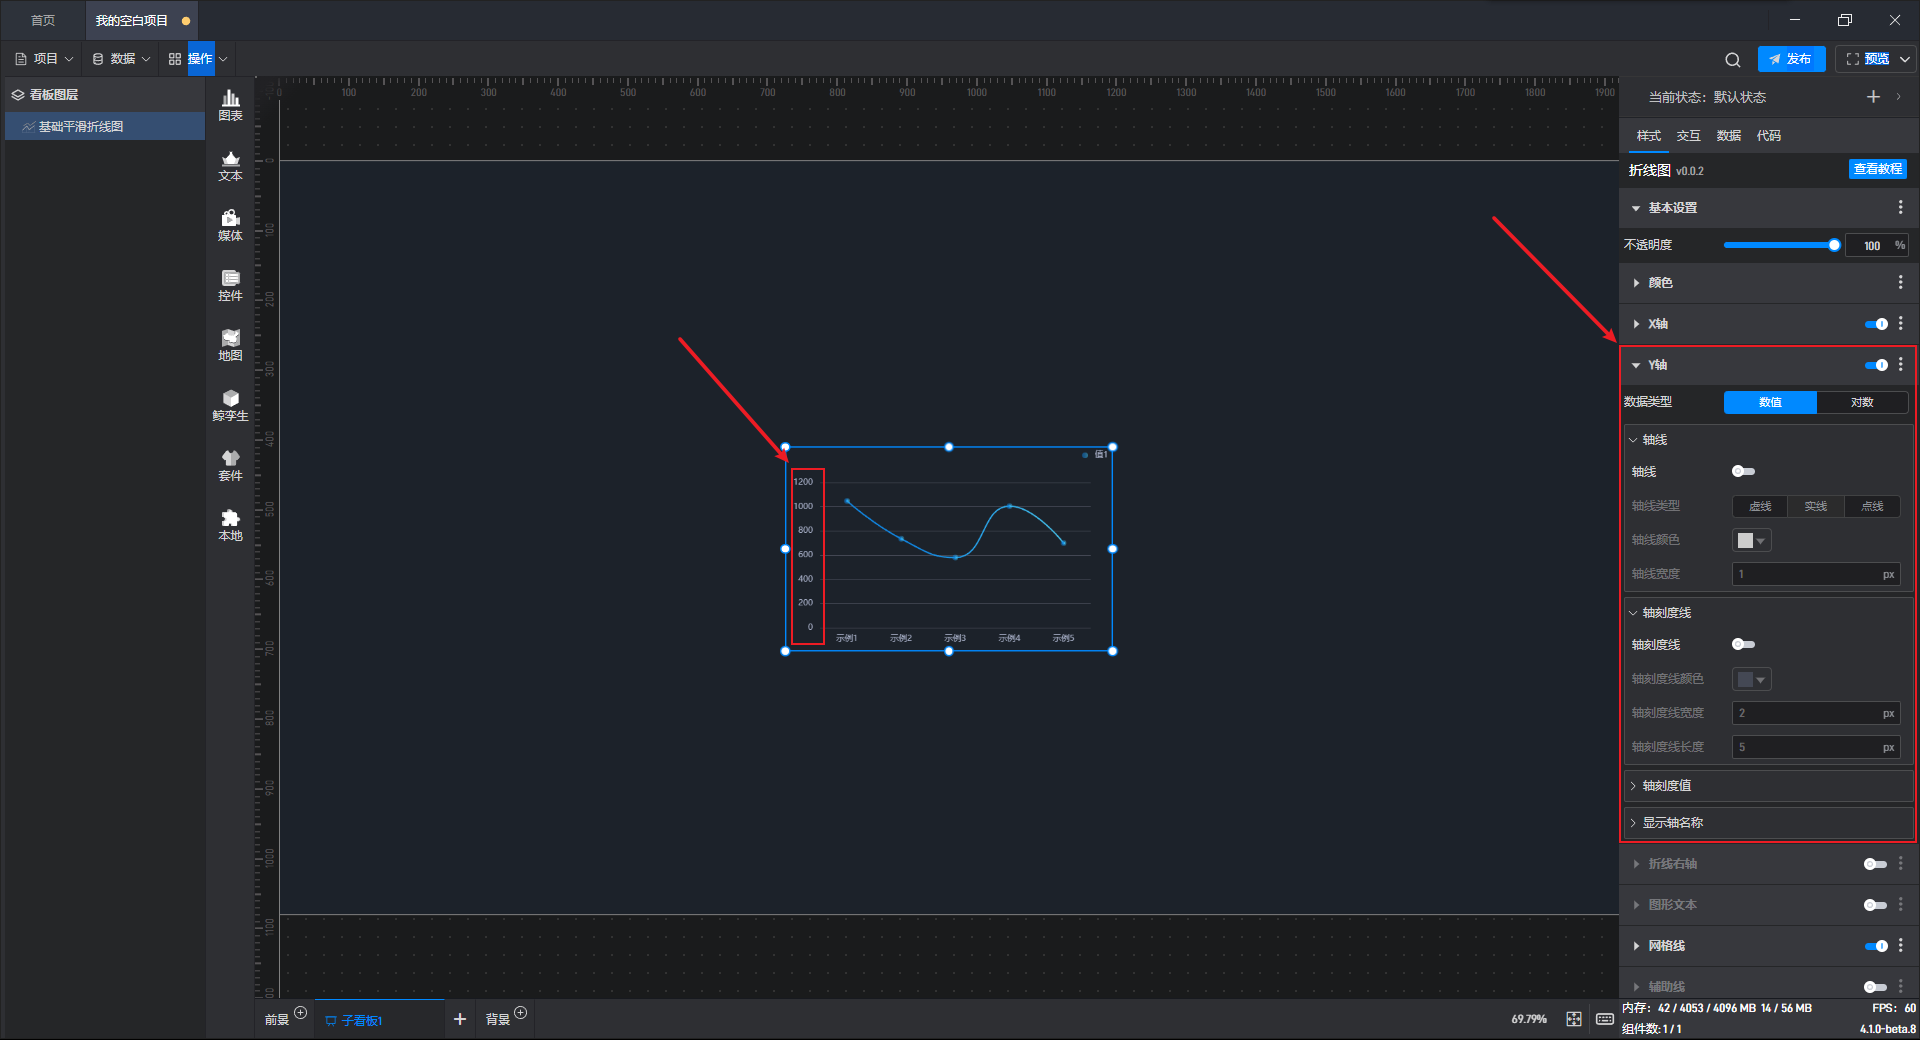Open the 数据 data menu

click(121, 59)
